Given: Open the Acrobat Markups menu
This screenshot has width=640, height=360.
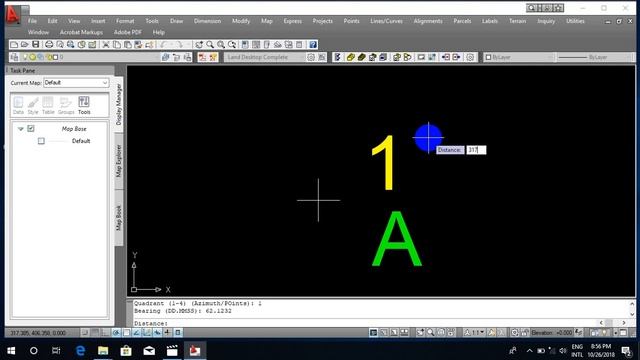Looking at the screenshot, I should (x=81, y=32).
